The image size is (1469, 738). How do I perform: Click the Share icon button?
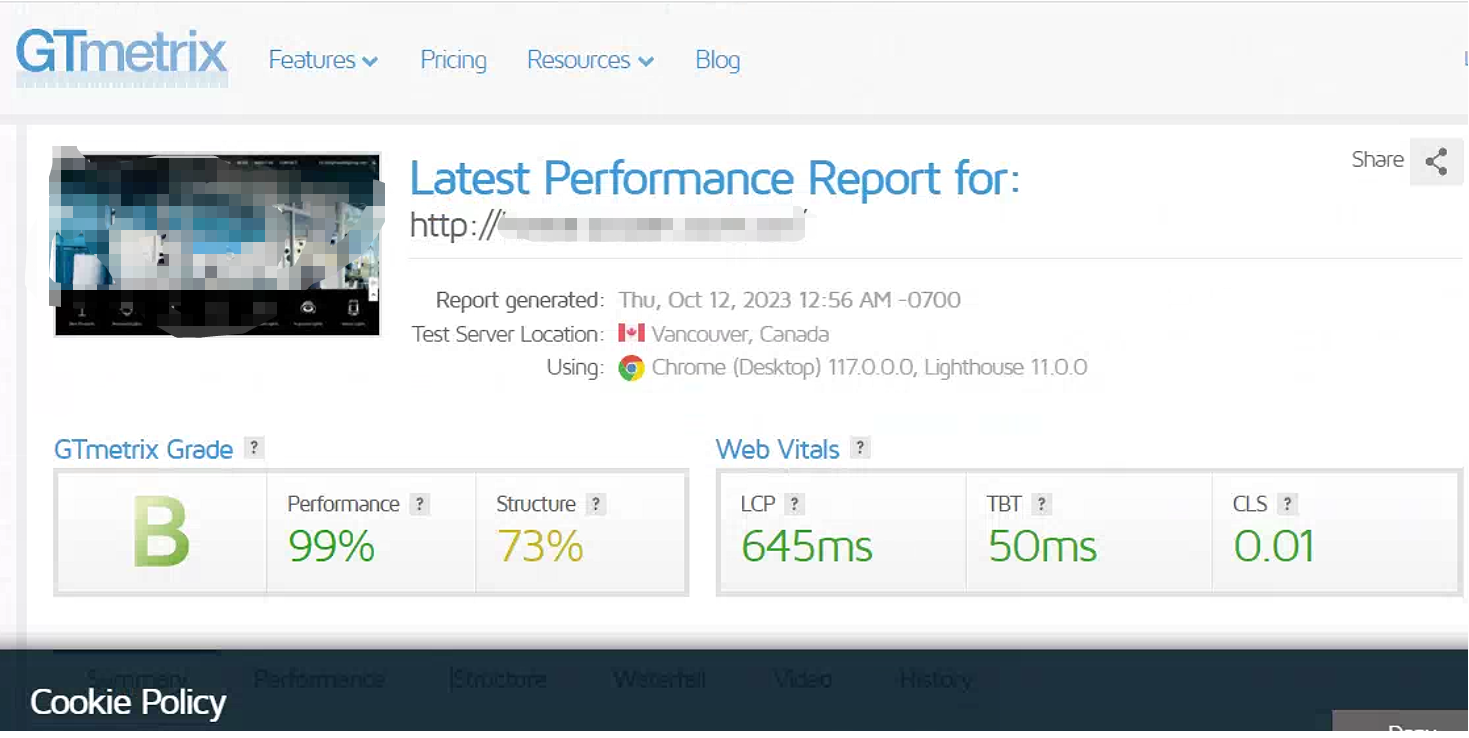click(1436, 162)
